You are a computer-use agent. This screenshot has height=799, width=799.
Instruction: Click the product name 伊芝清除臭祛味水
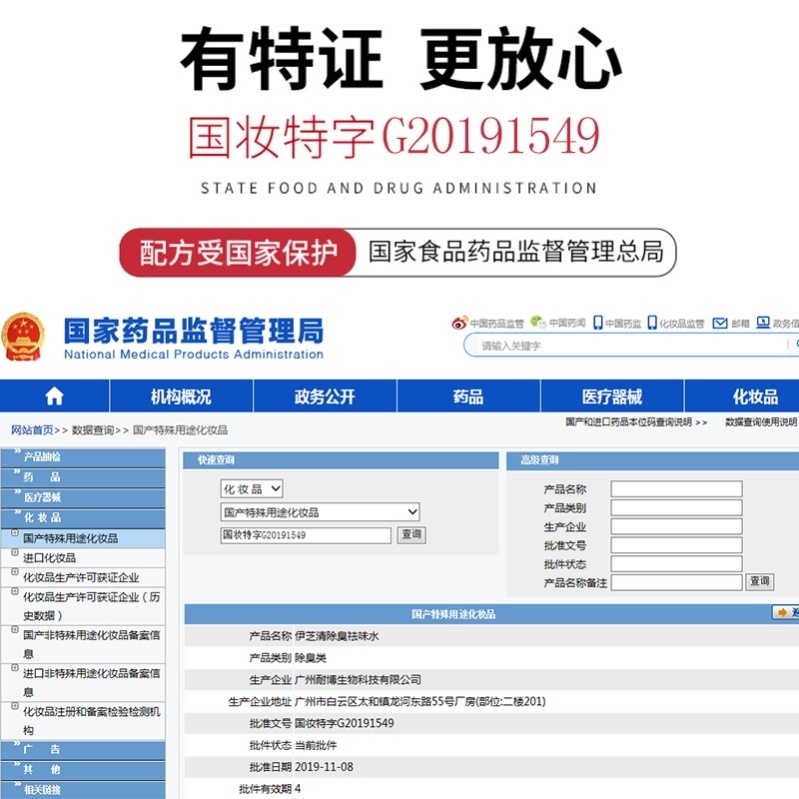[337, 636]
